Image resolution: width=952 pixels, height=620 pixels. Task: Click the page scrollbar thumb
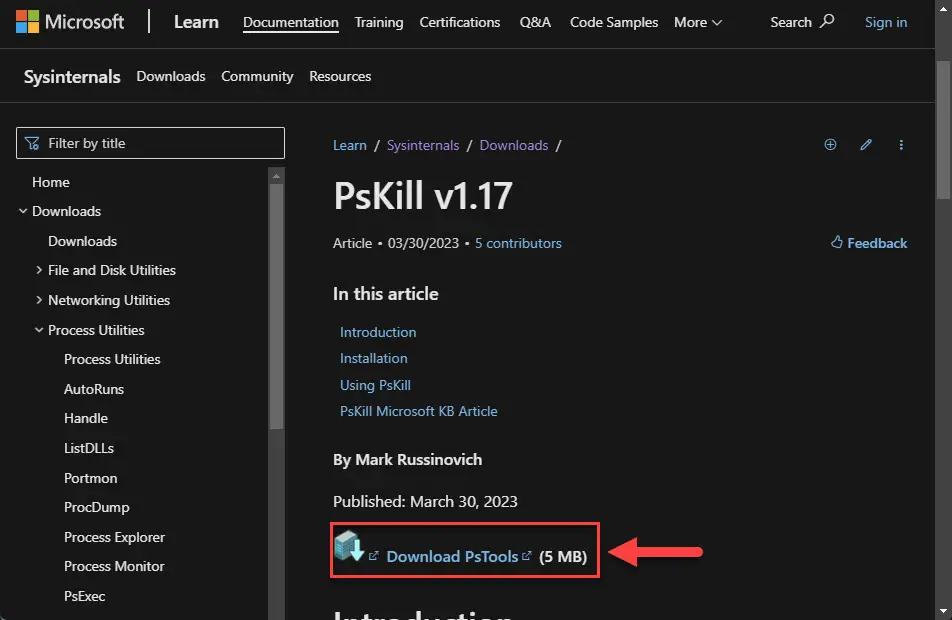(x=944, y=129)
